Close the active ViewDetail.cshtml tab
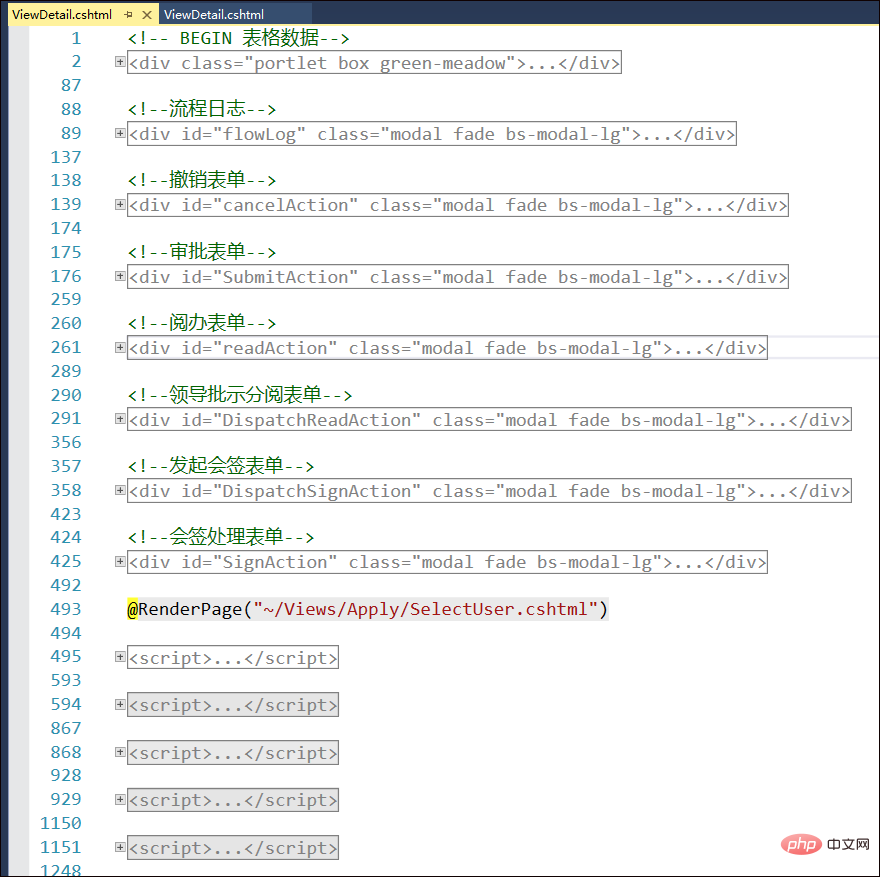 click(147, 15)
